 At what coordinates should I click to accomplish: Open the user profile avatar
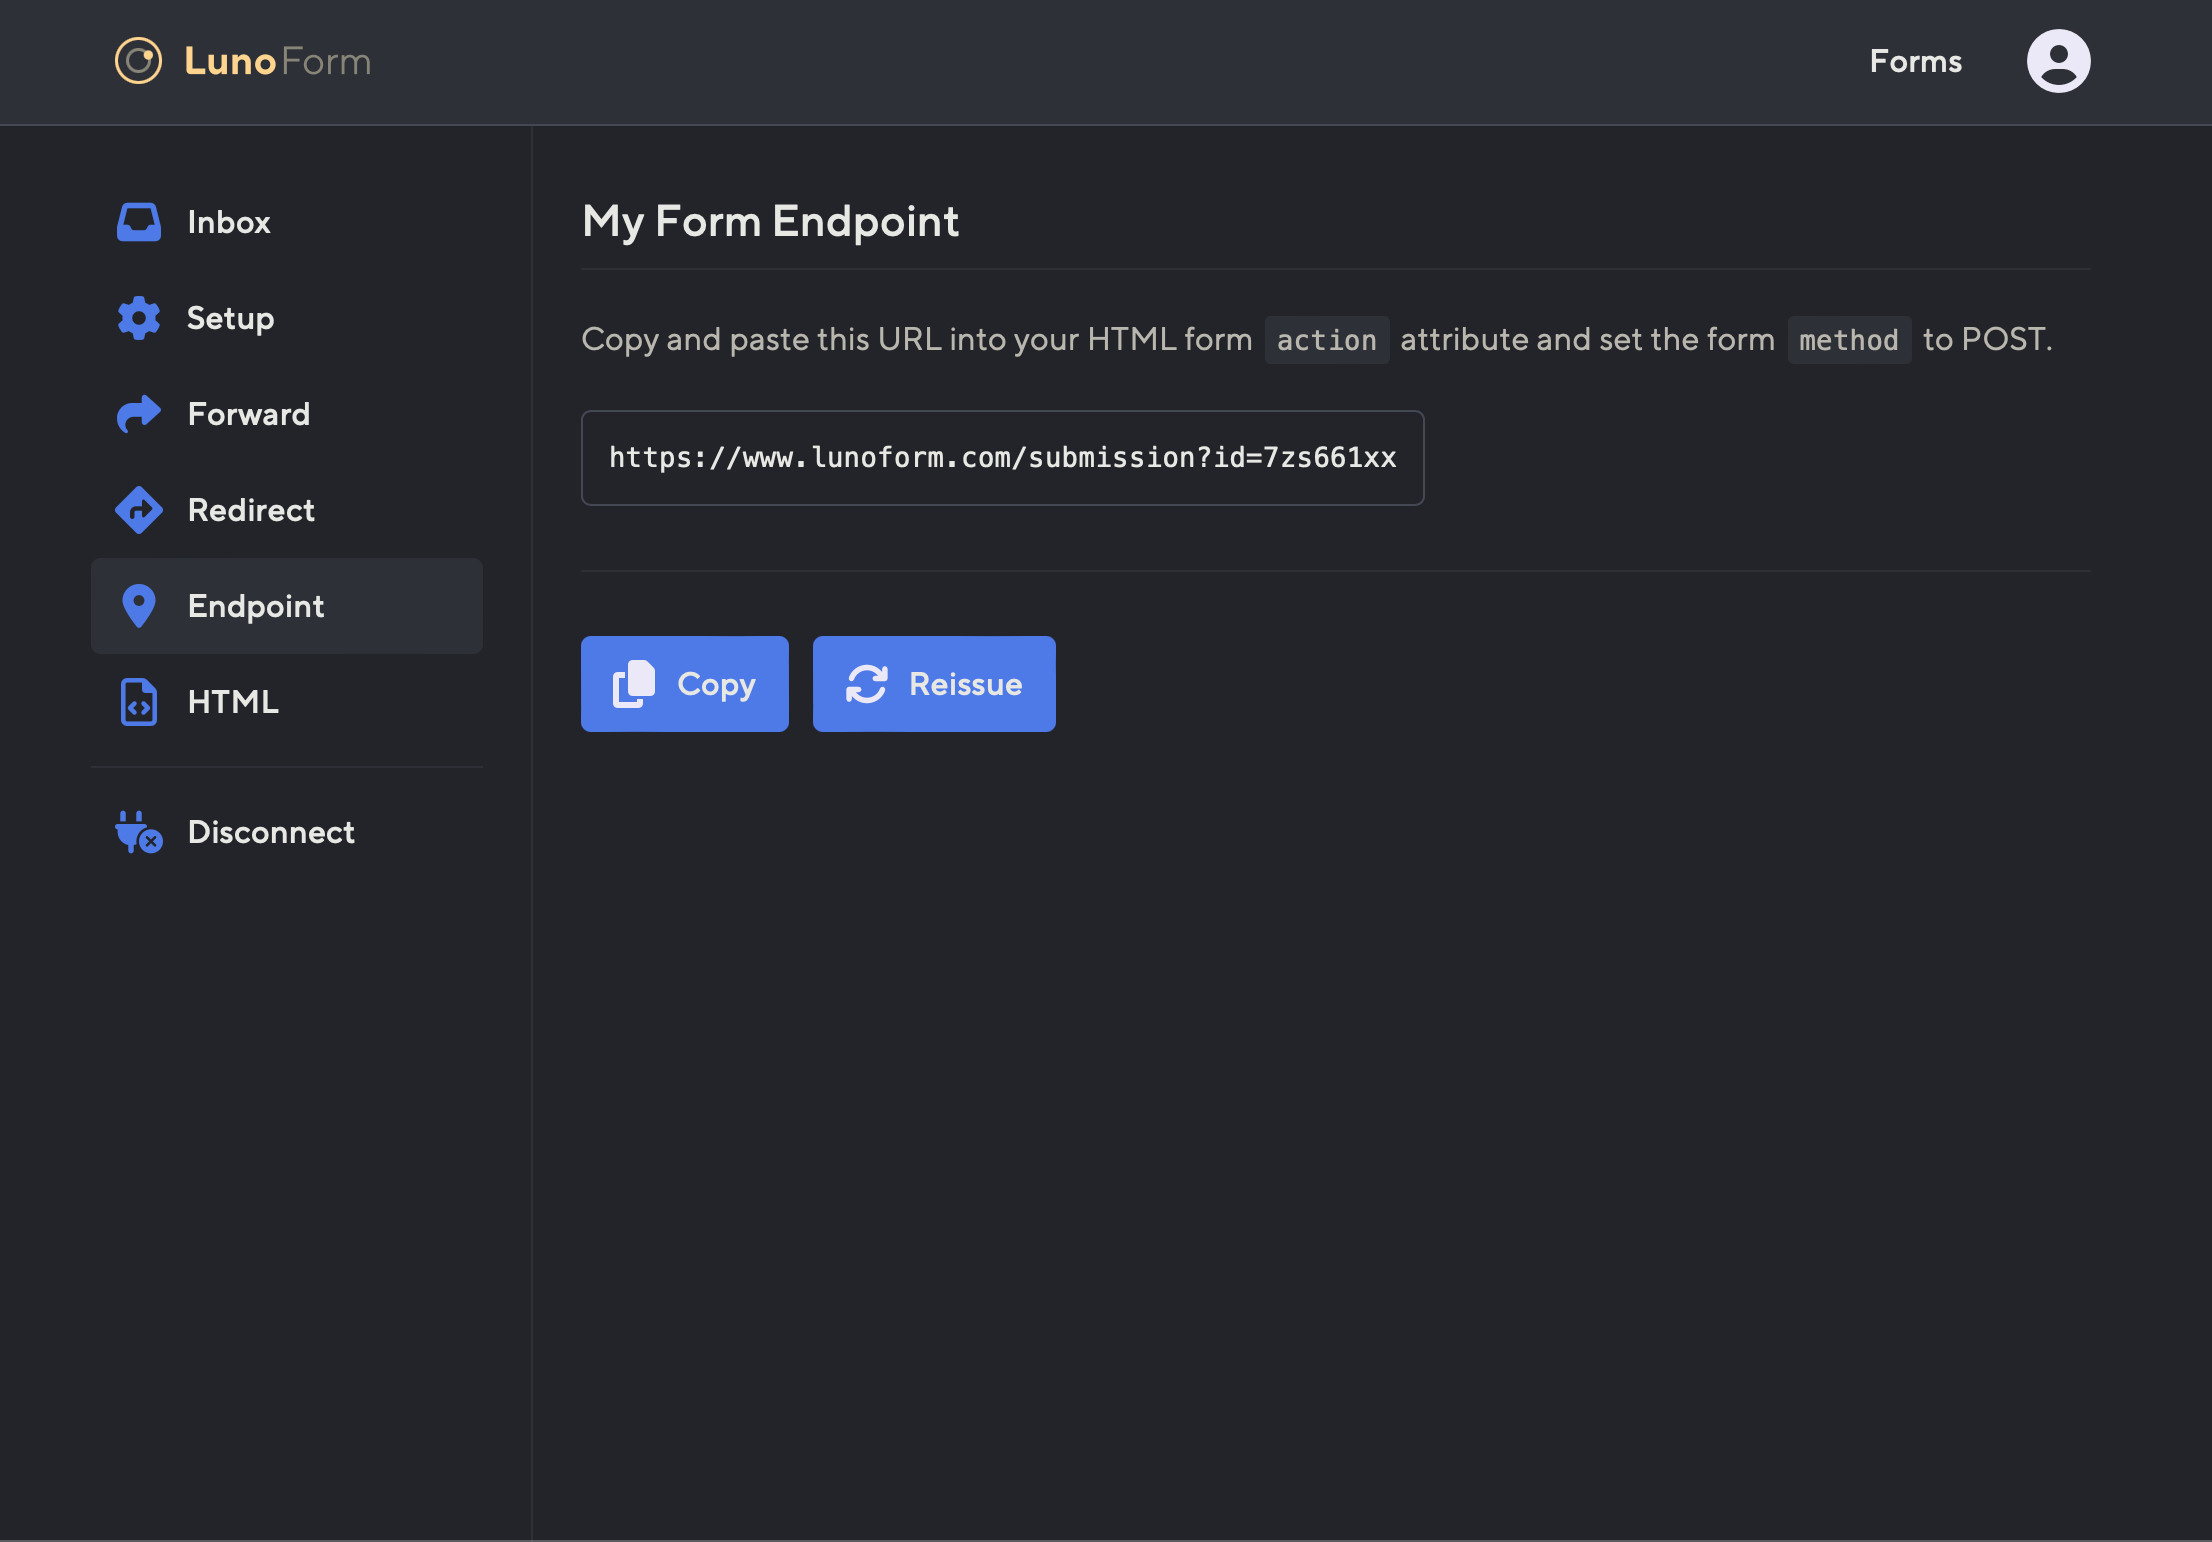pos(2058,61)
